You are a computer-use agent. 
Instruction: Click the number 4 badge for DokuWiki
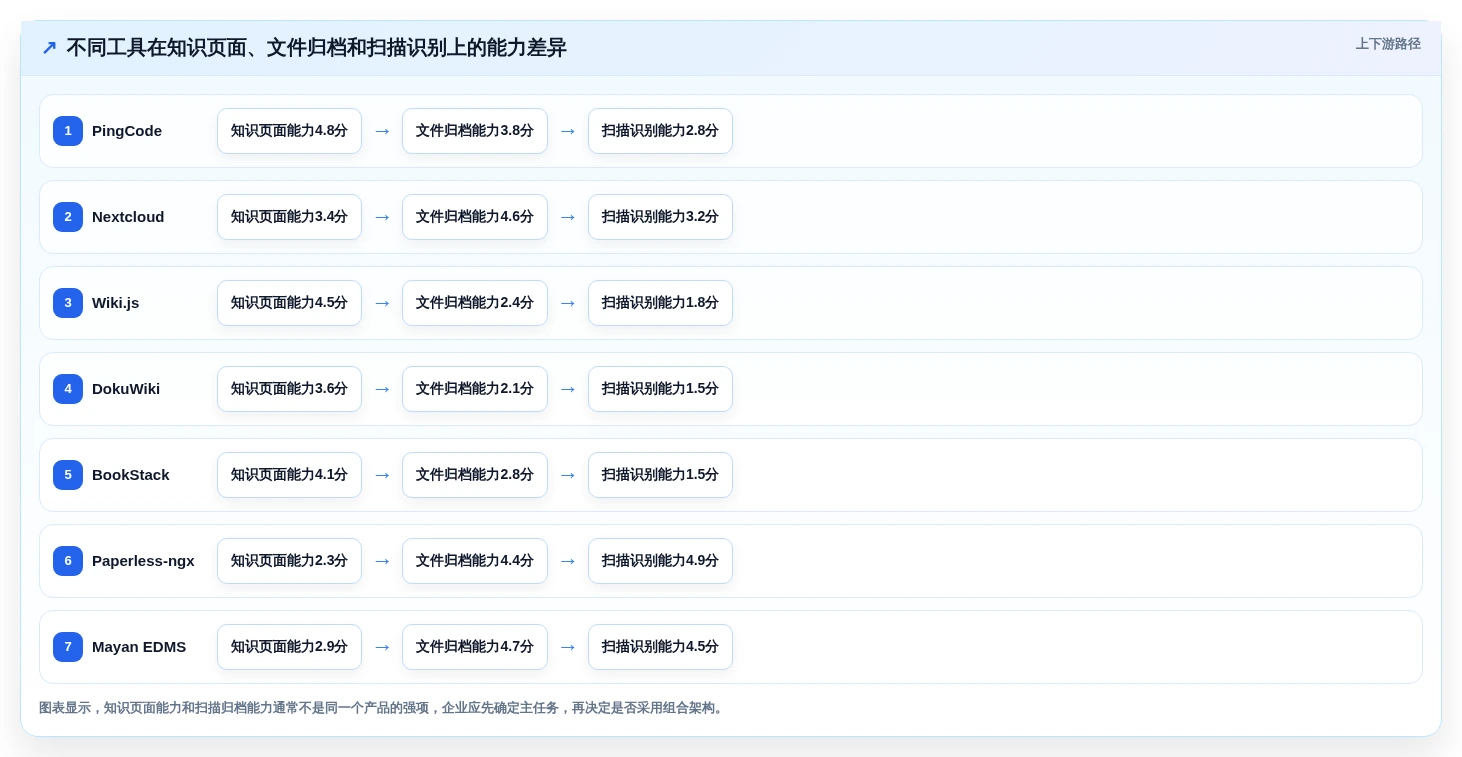click(x=68, y=389)
